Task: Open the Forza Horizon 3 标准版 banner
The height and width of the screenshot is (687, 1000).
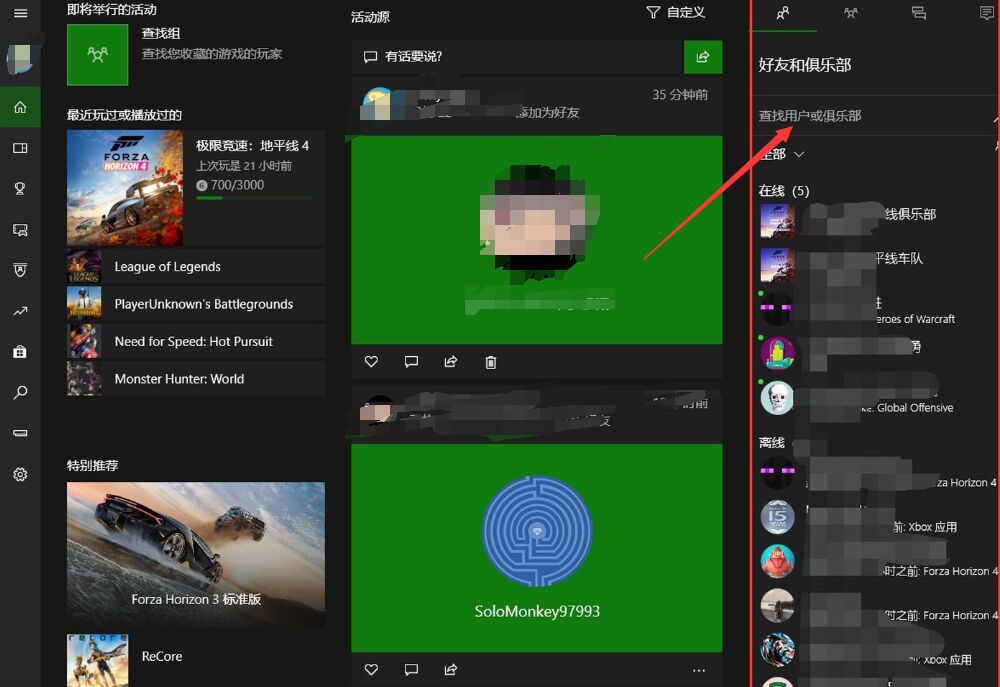Action: [196, 554]
